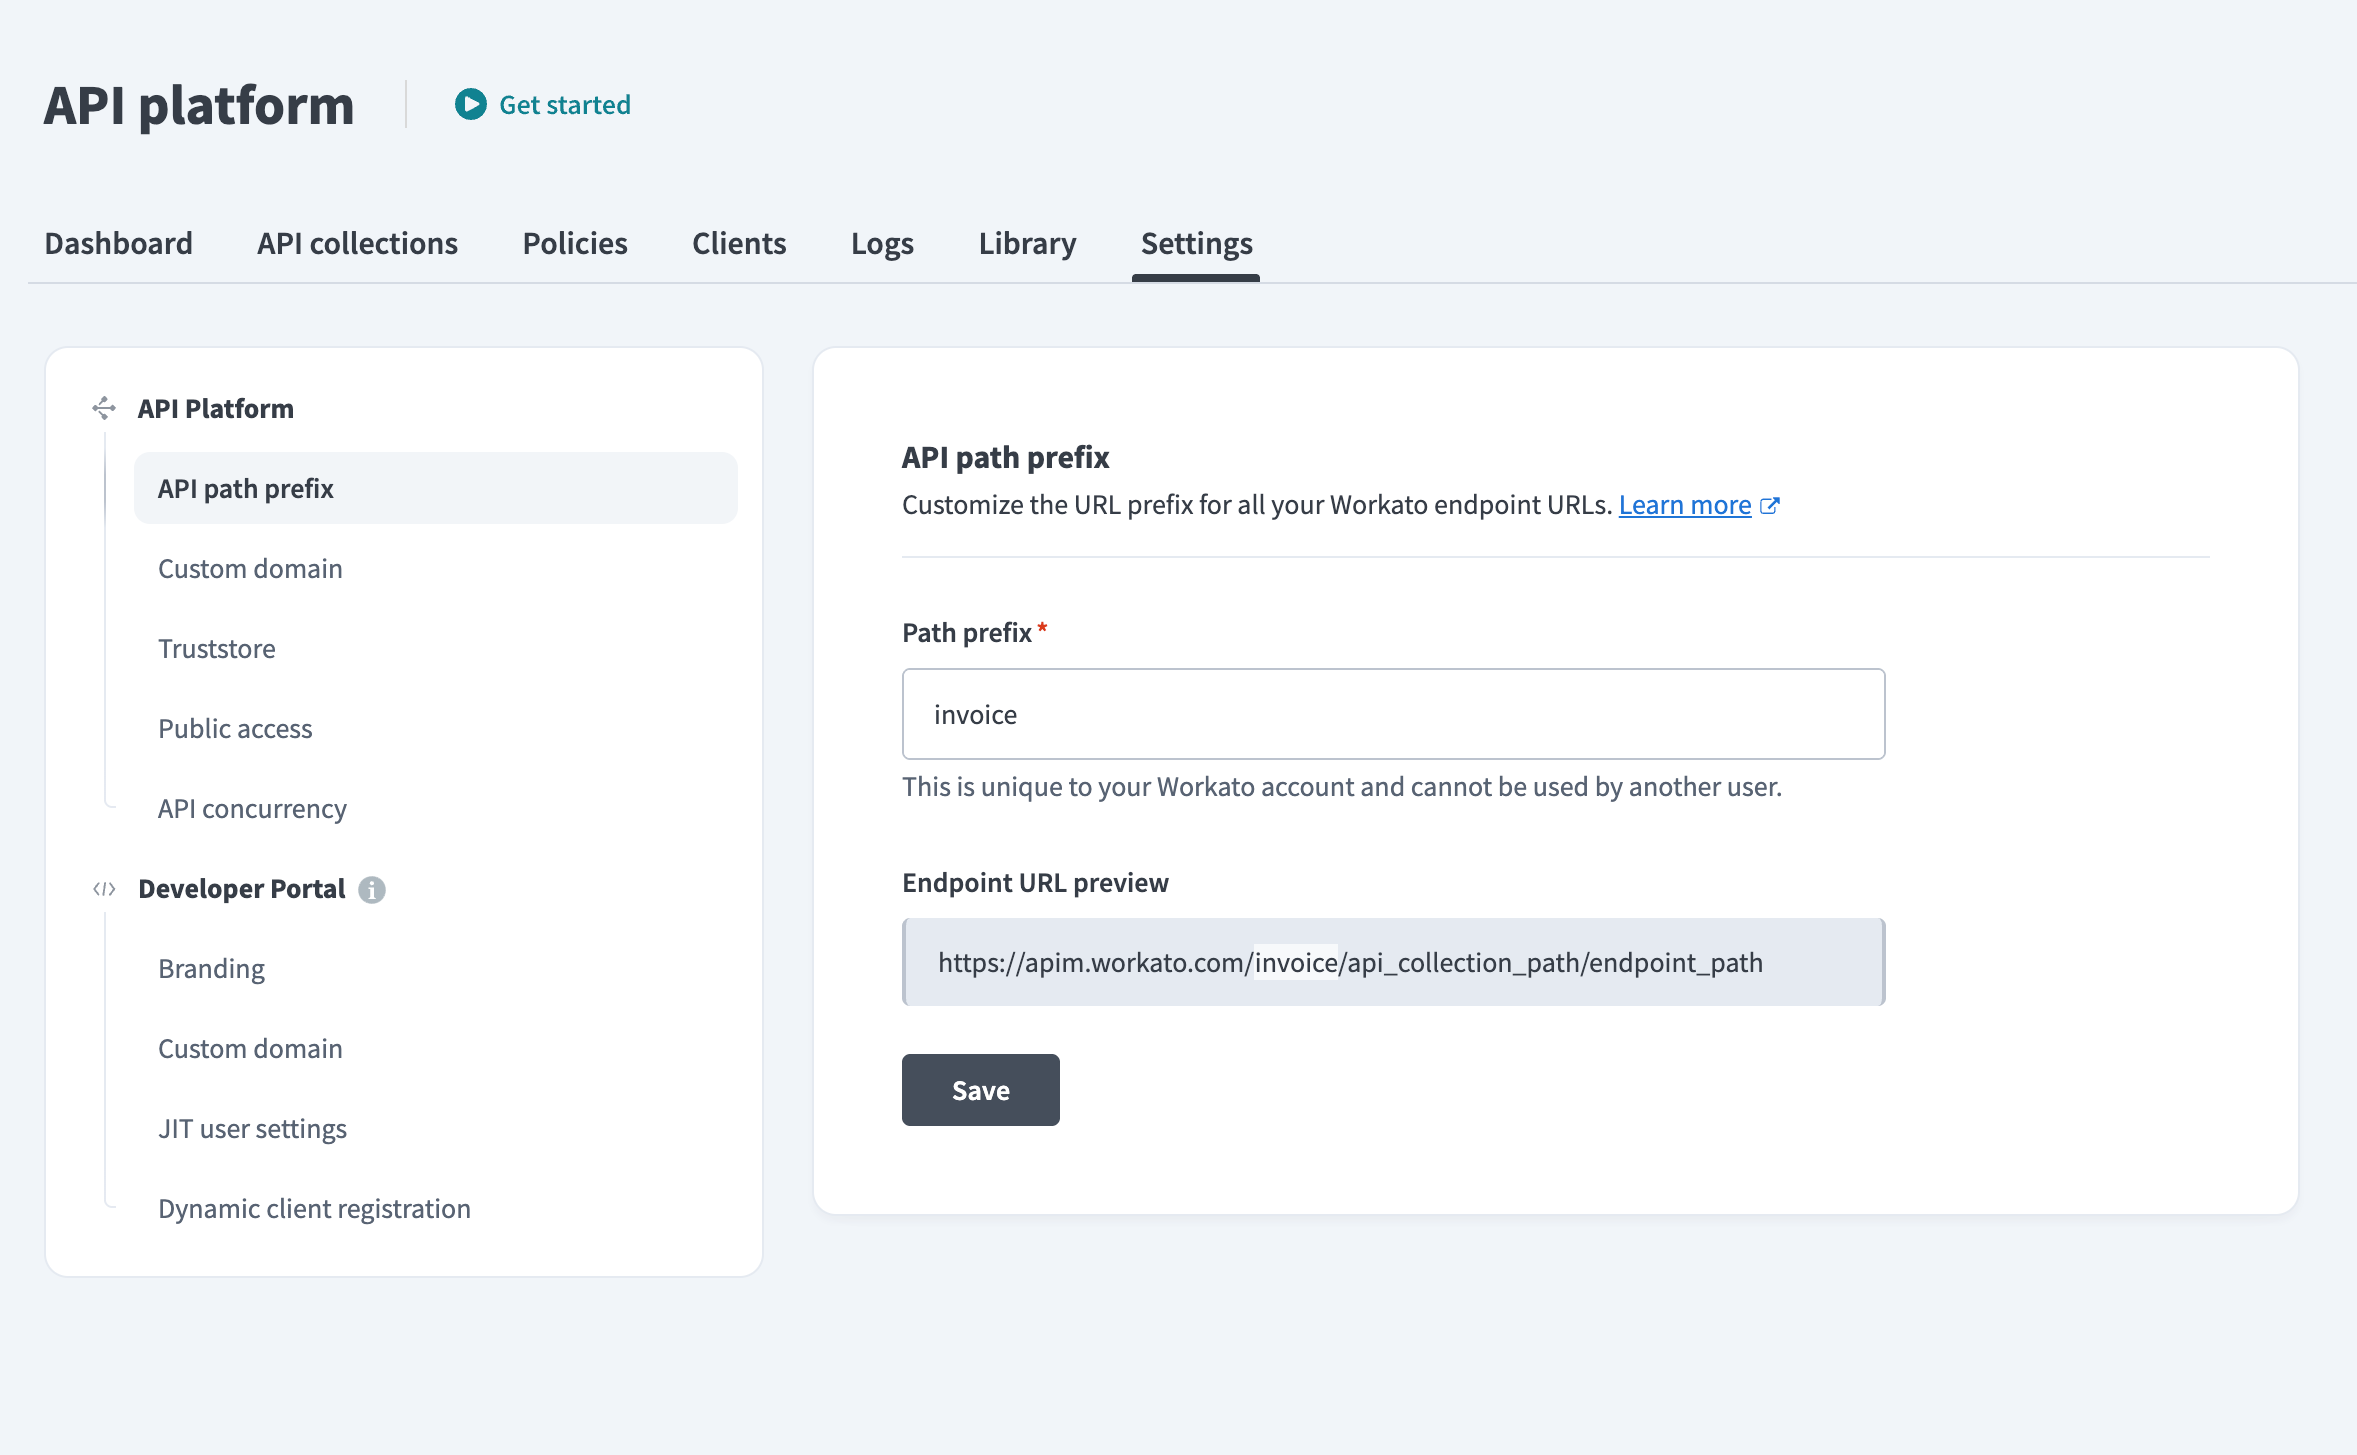Click the 'This is unique to your Workato account' note

(x=1341, y=786)
